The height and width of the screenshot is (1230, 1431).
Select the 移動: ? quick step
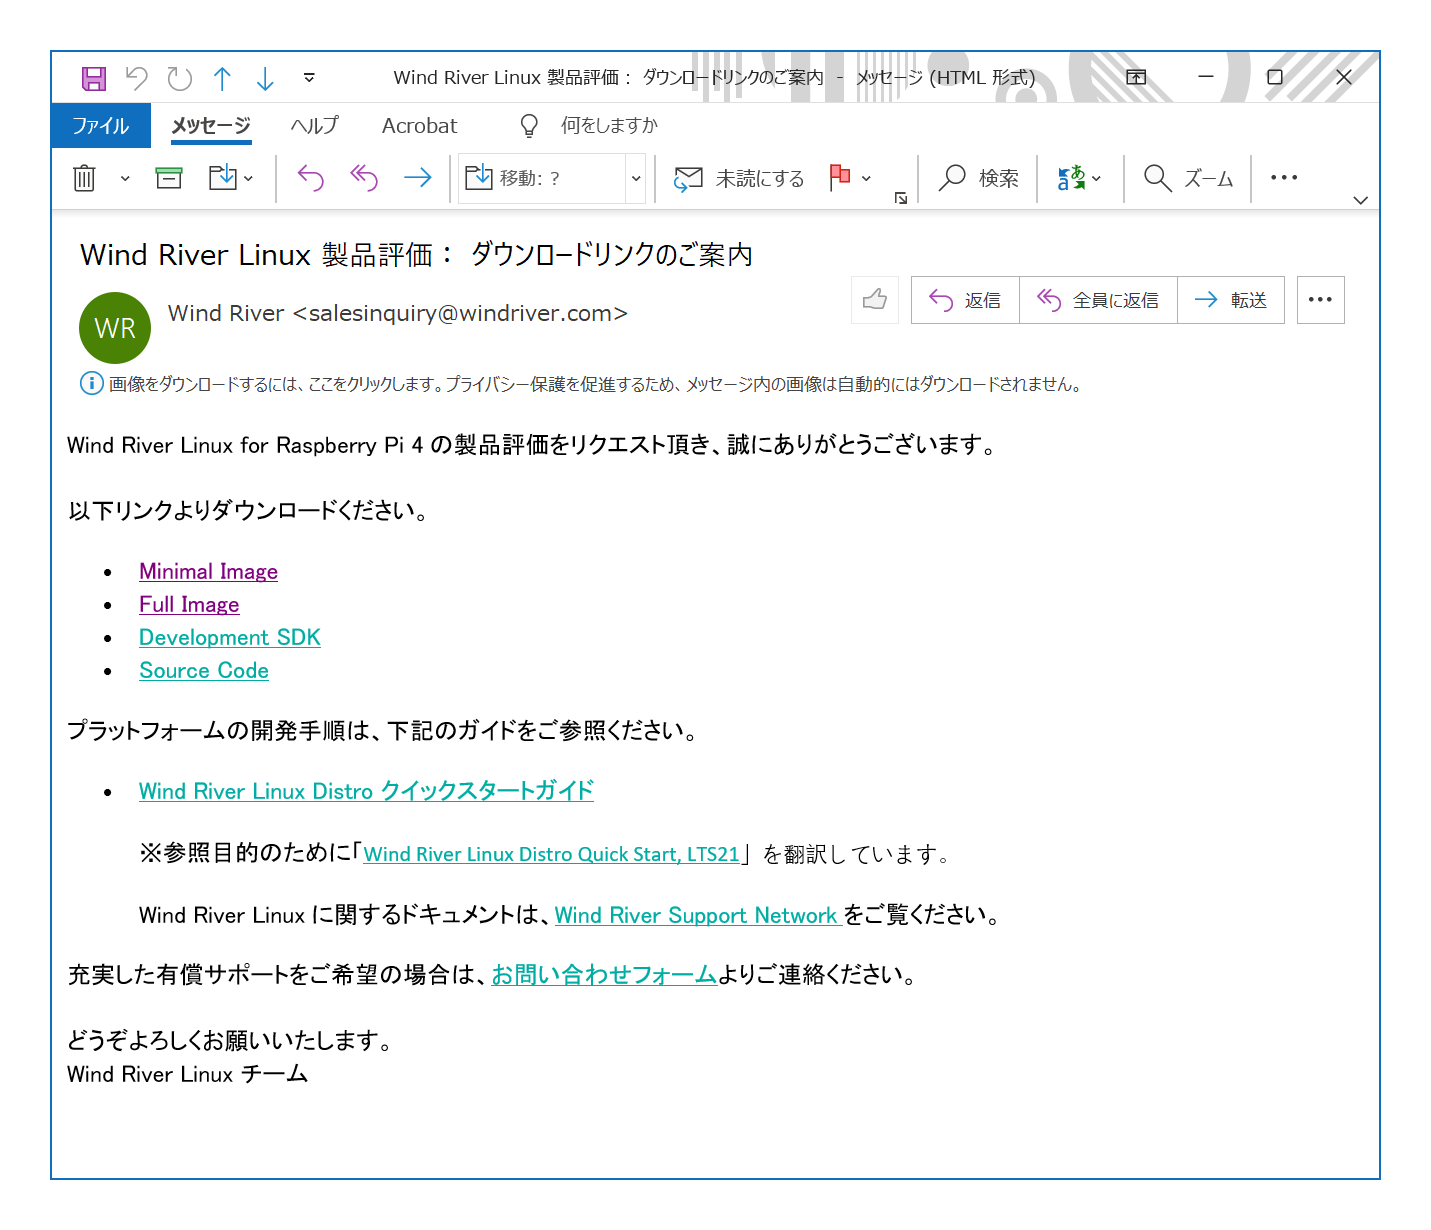542,178
